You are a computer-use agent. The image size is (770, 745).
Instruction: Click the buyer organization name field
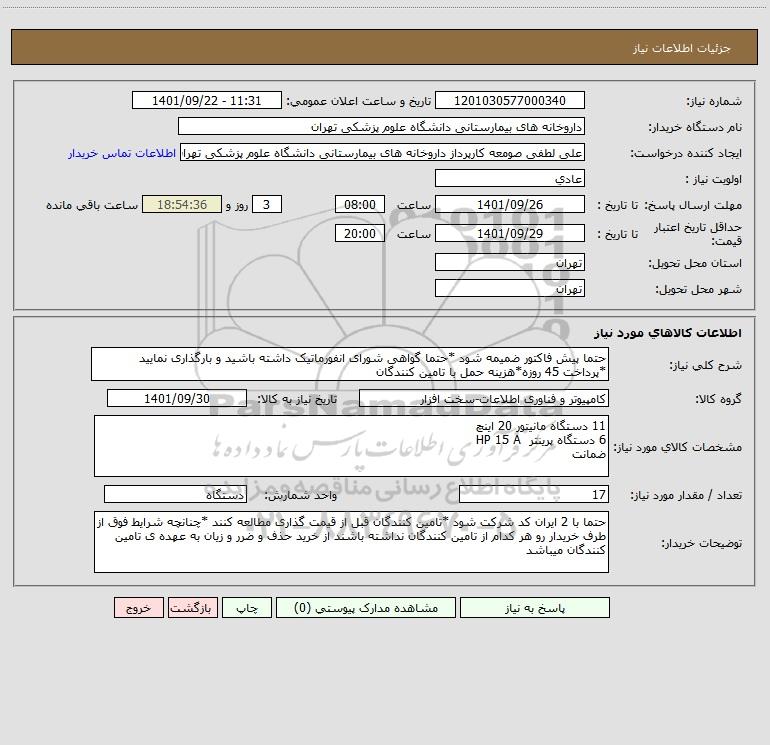381,126
